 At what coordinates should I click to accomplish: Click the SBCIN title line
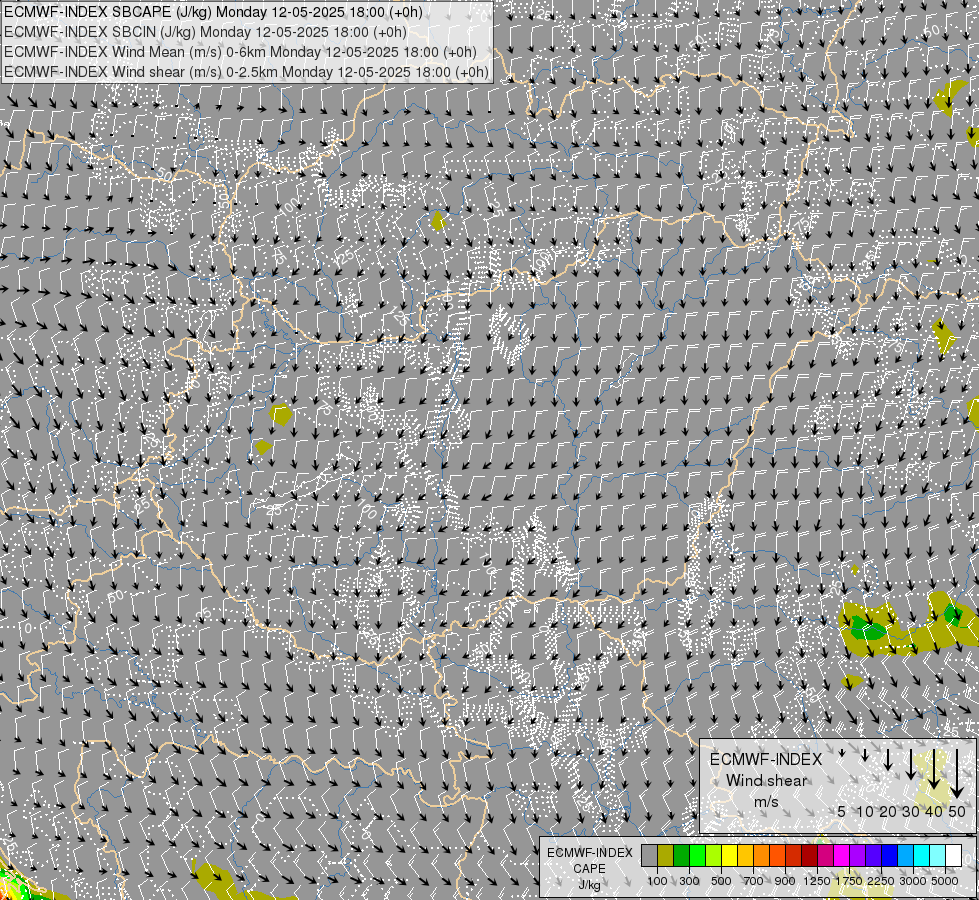[205, 32]
